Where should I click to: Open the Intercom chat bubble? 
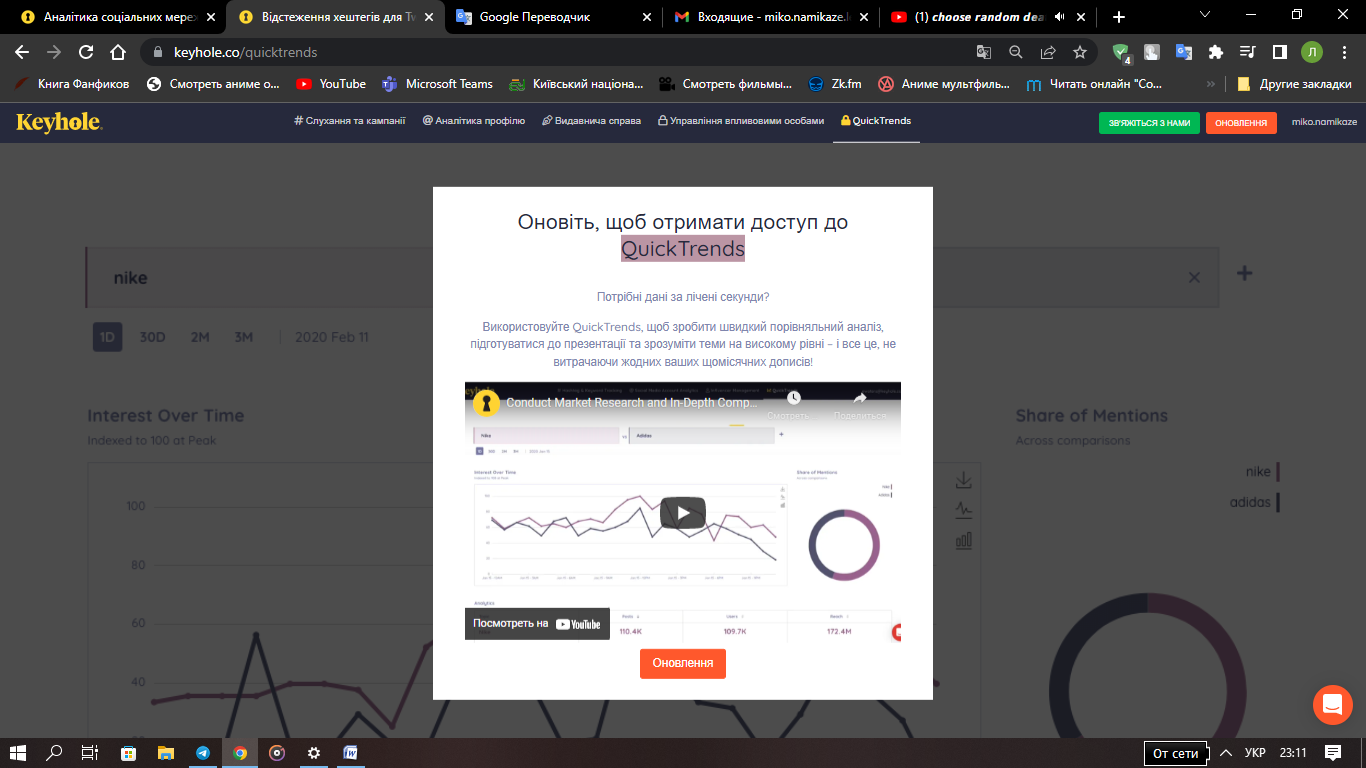coord(1332,705)
